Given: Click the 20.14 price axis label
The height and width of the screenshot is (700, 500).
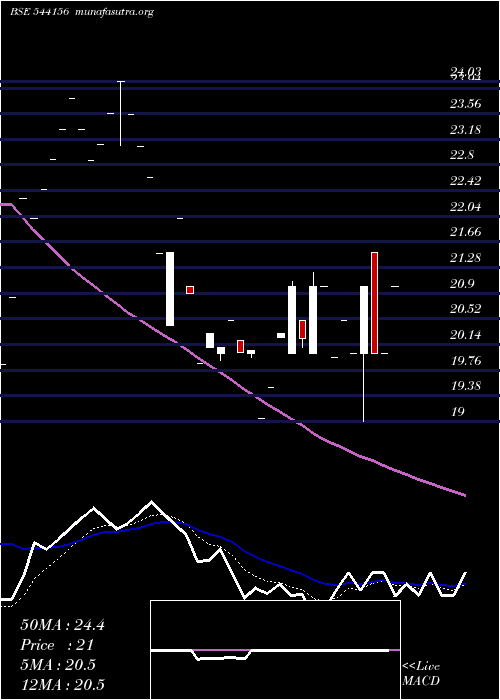Looking at the screenshot, I should [x=465, y=335].
